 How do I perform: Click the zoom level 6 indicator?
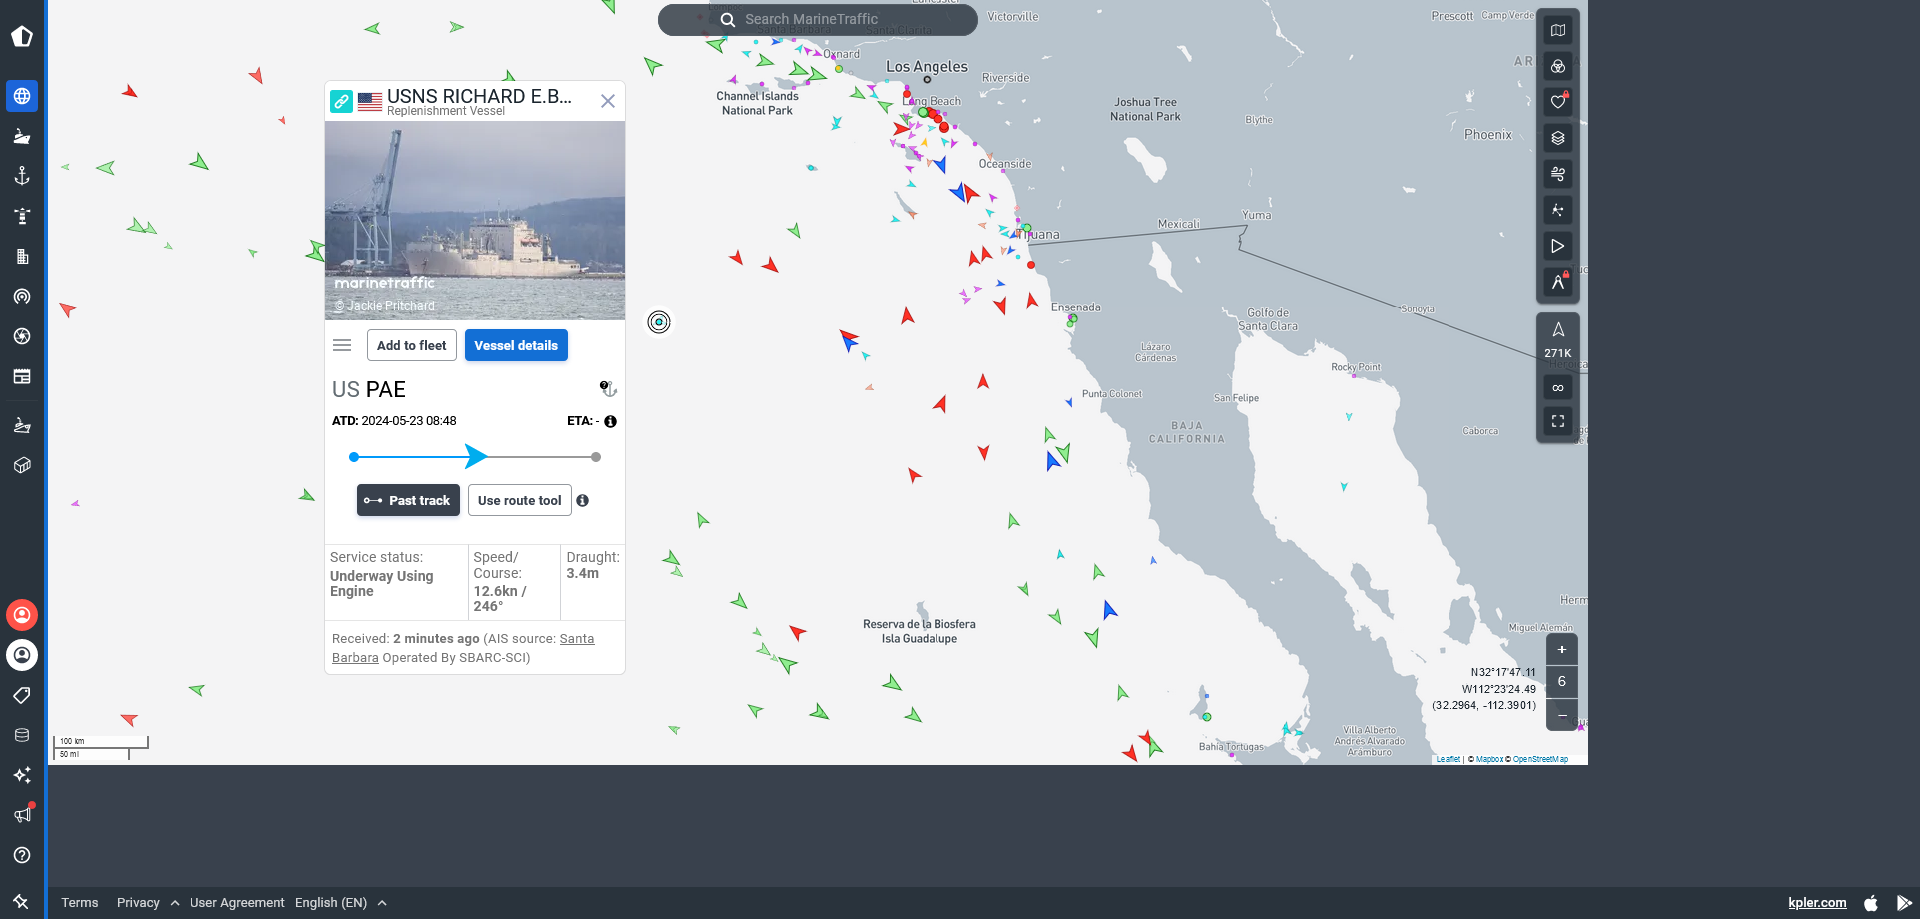[1562, 682]
